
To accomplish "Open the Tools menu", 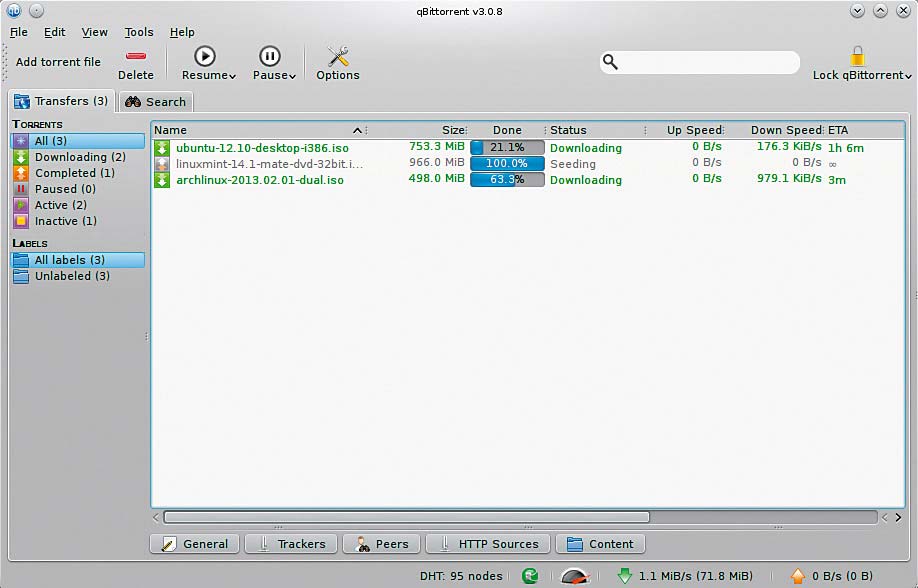I will 139,32.
